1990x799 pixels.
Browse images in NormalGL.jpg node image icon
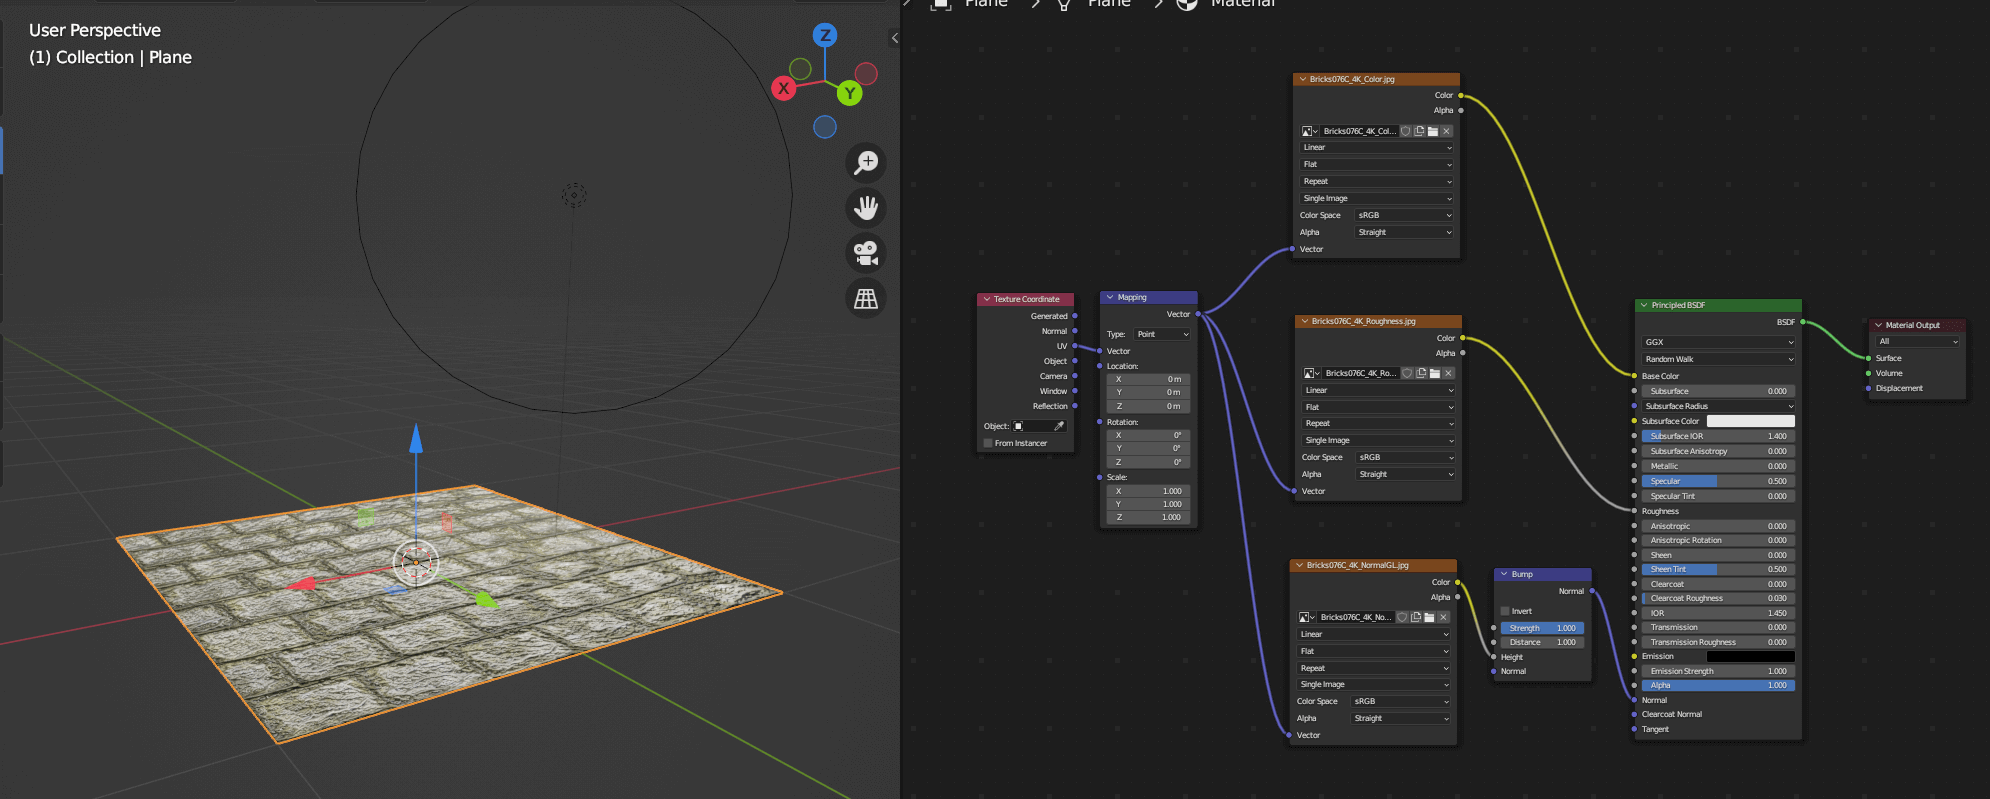pos(1306,617)
